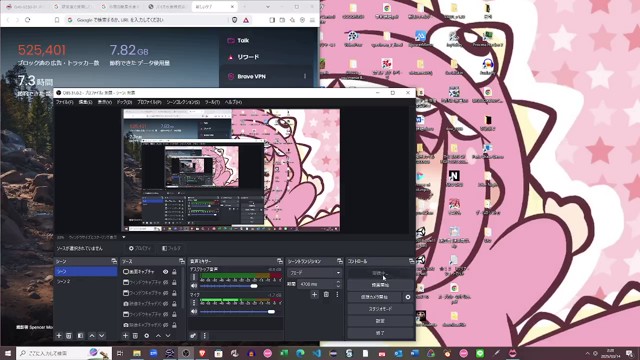Open Brave Shields icon in address bar
The width and height of the screenshot is (640, 360).
(x=235, y=20)
